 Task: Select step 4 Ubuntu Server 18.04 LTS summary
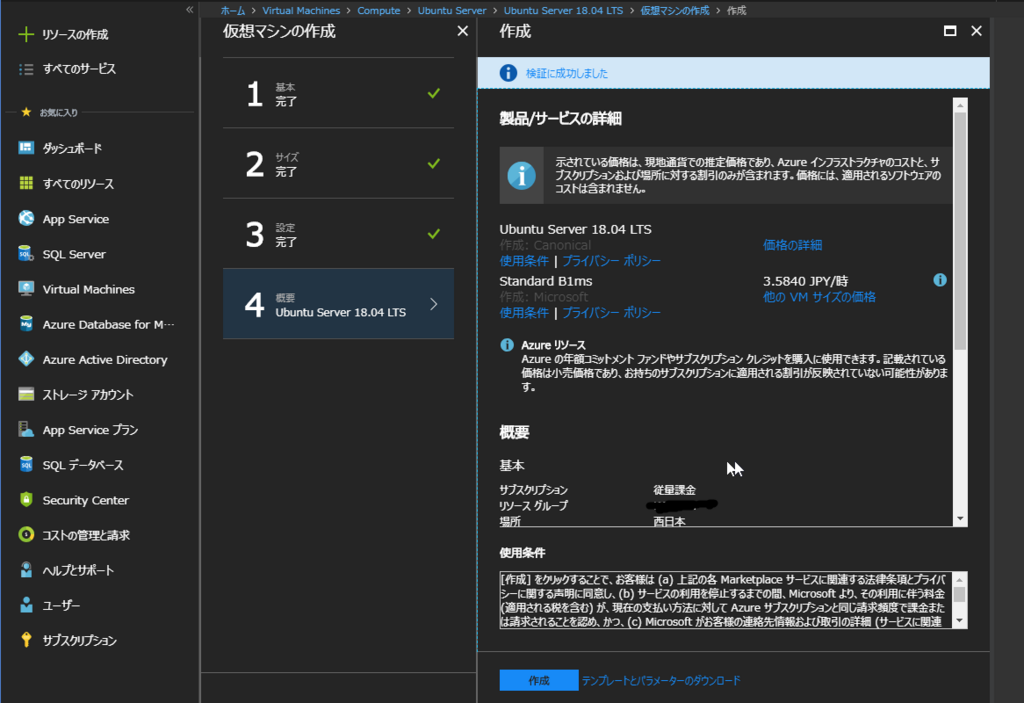[338, 304]
